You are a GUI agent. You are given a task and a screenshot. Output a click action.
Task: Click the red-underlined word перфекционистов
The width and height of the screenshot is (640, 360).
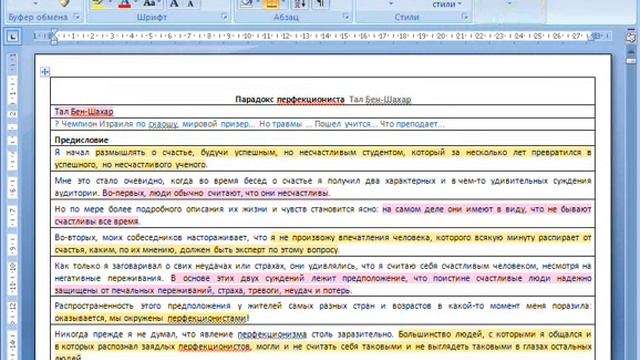point(214,347)
